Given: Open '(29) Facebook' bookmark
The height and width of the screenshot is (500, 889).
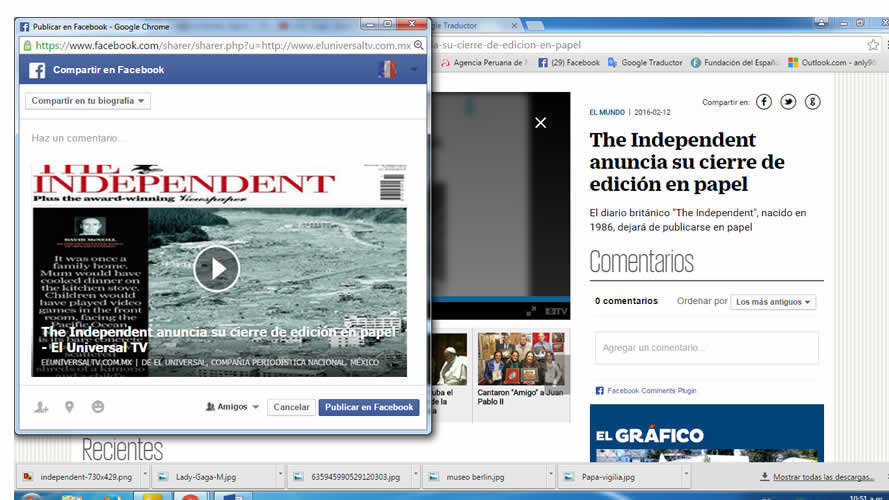Looking at the screenshot, I should [x=569, y=63].
